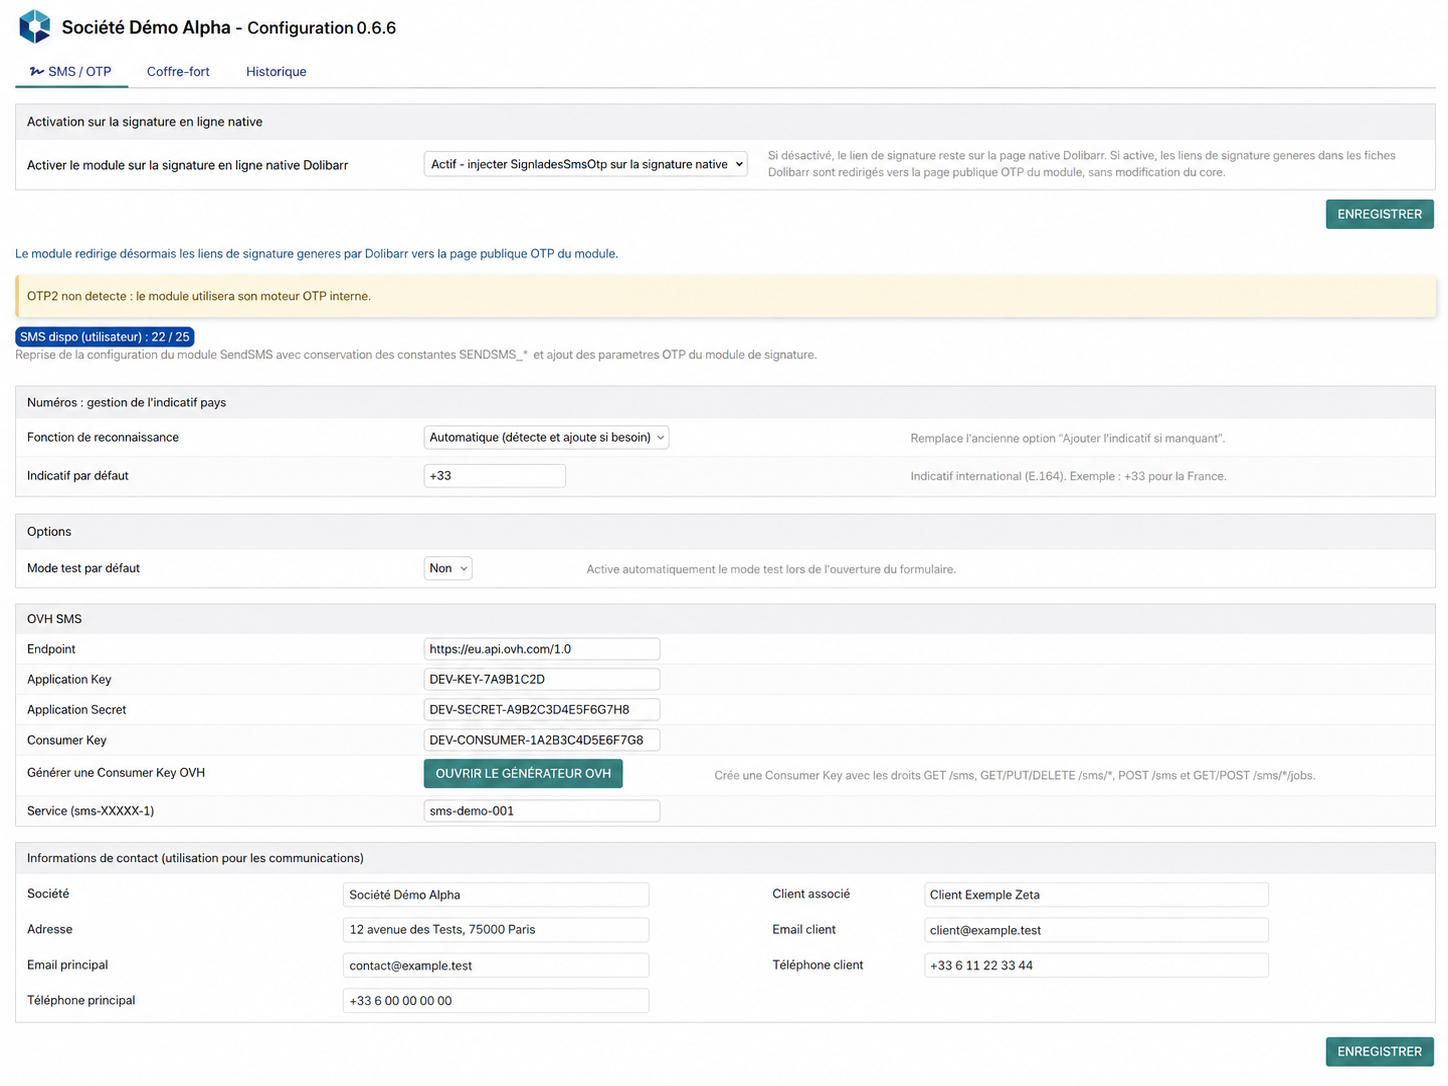The image size is (1448, 1086).
Task: Click OUVRIR LE GÉNÉRATEUR OVH button
Action: (523, 773)
